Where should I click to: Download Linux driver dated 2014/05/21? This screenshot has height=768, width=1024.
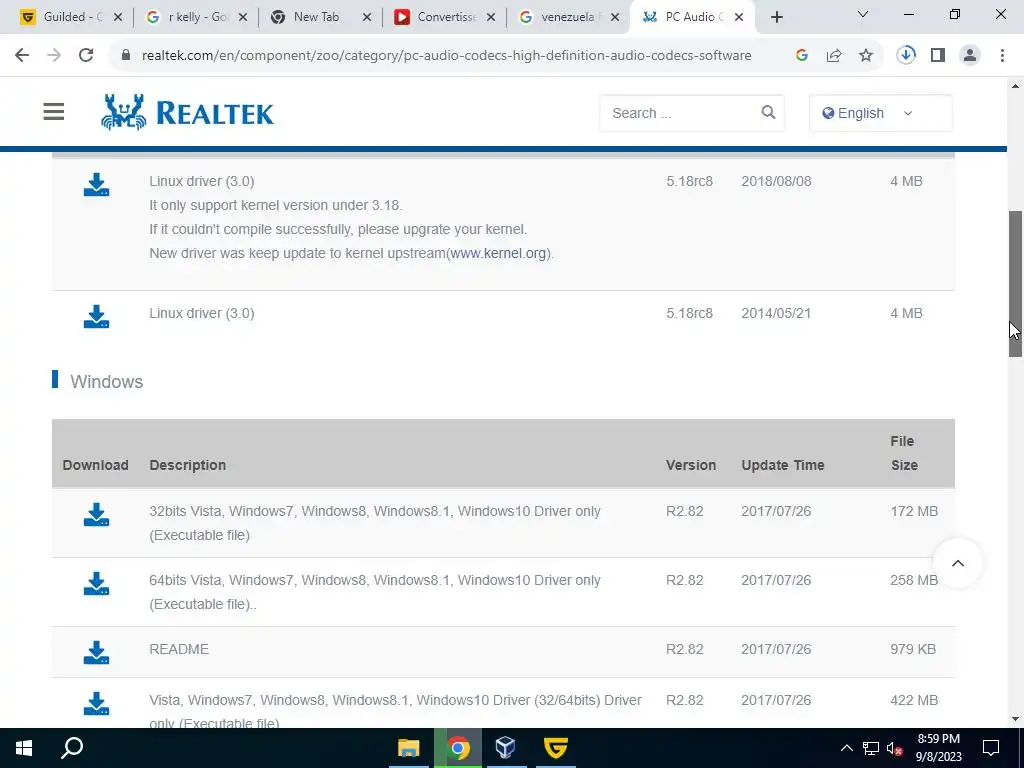(96, 316)
